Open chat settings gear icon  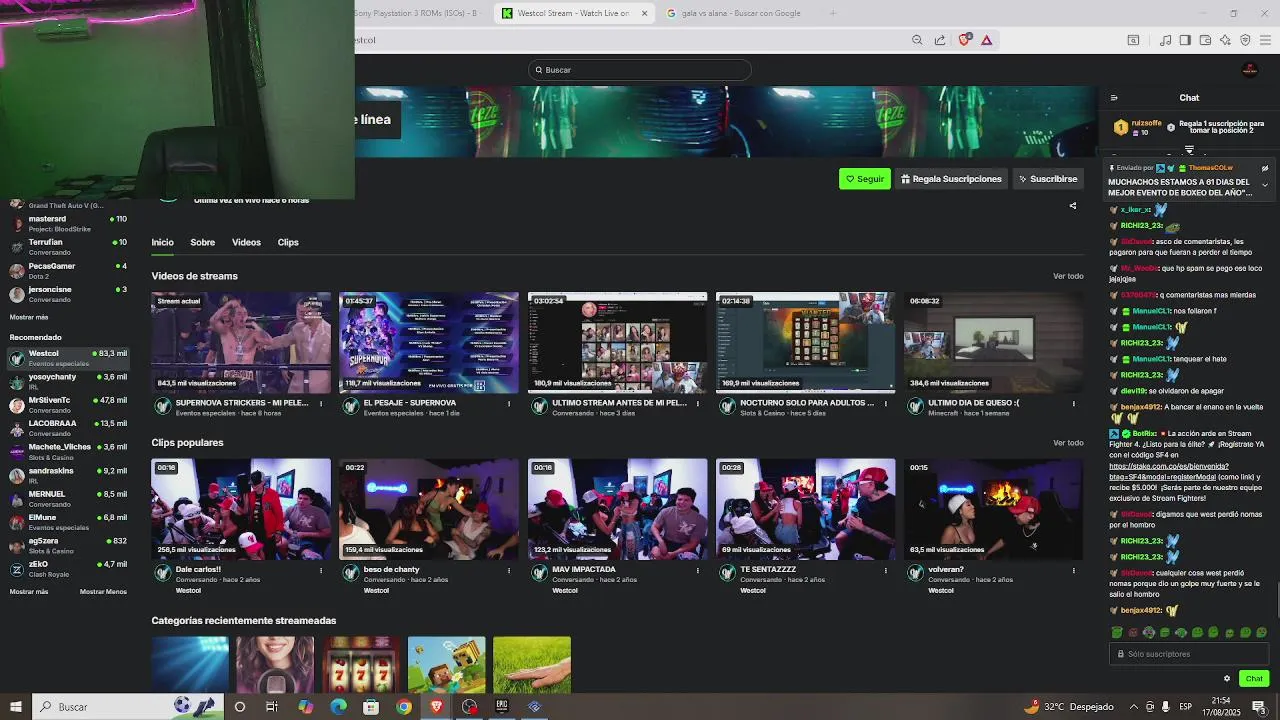pyautogui.click(x=1227, y=678)
